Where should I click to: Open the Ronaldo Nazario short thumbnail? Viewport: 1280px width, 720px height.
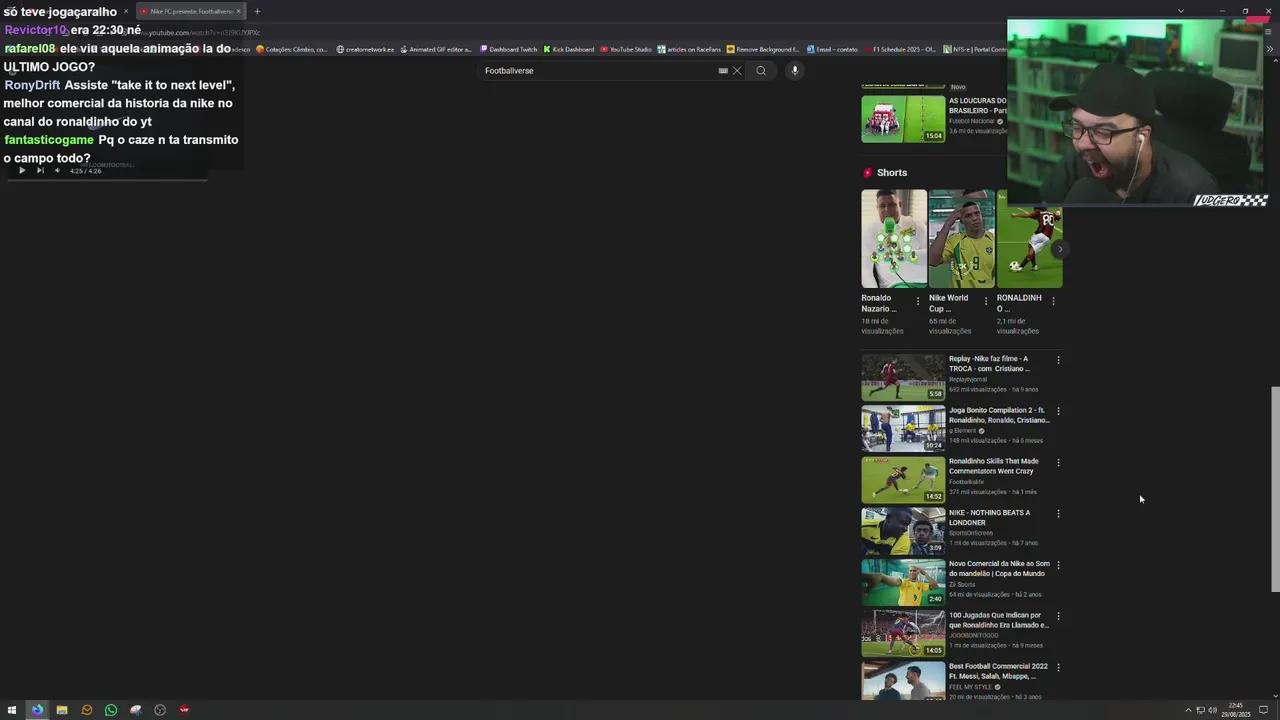[x=894, y=238]
